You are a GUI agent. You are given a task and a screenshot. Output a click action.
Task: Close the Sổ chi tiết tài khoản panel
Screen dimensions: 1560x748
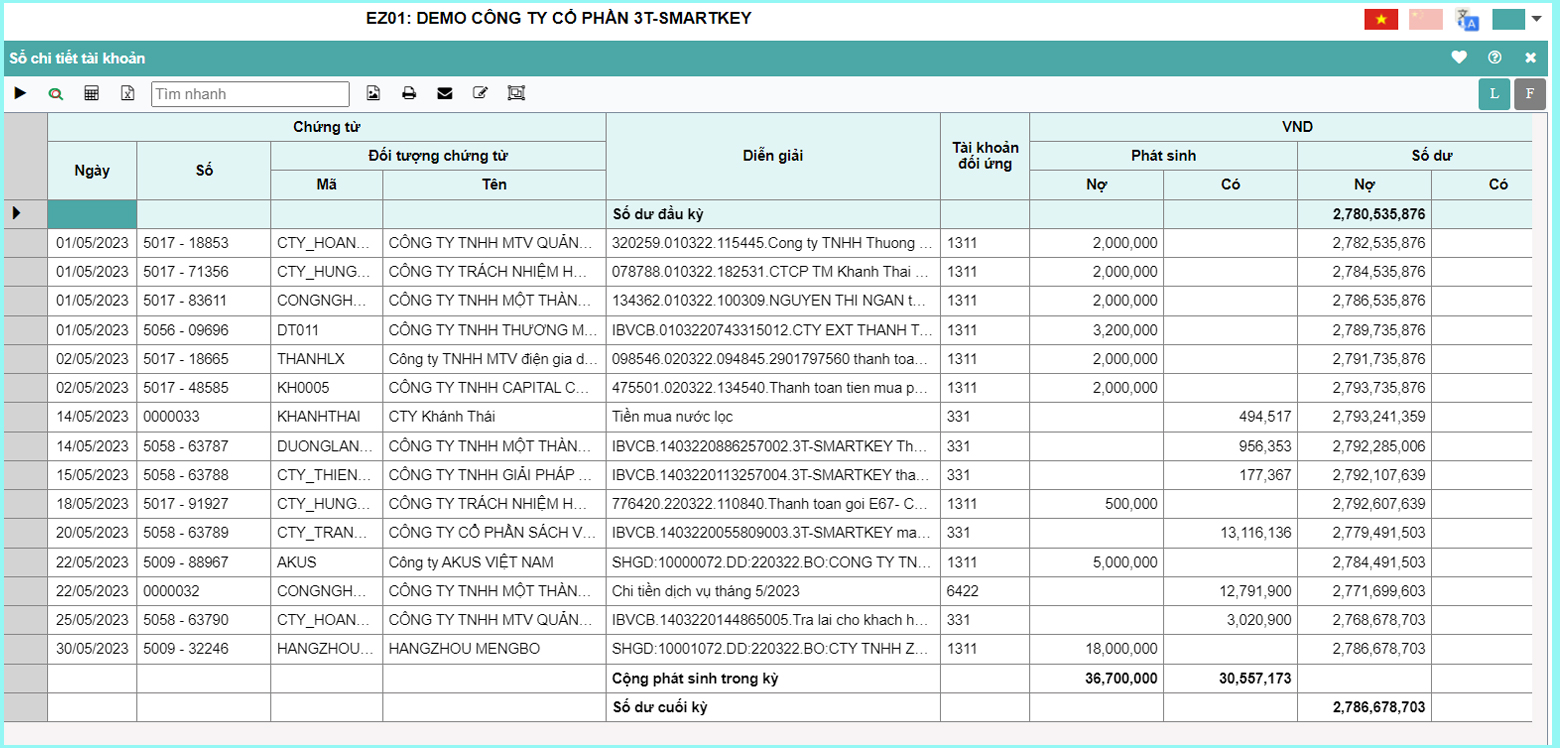click(x=1530, y=58)
